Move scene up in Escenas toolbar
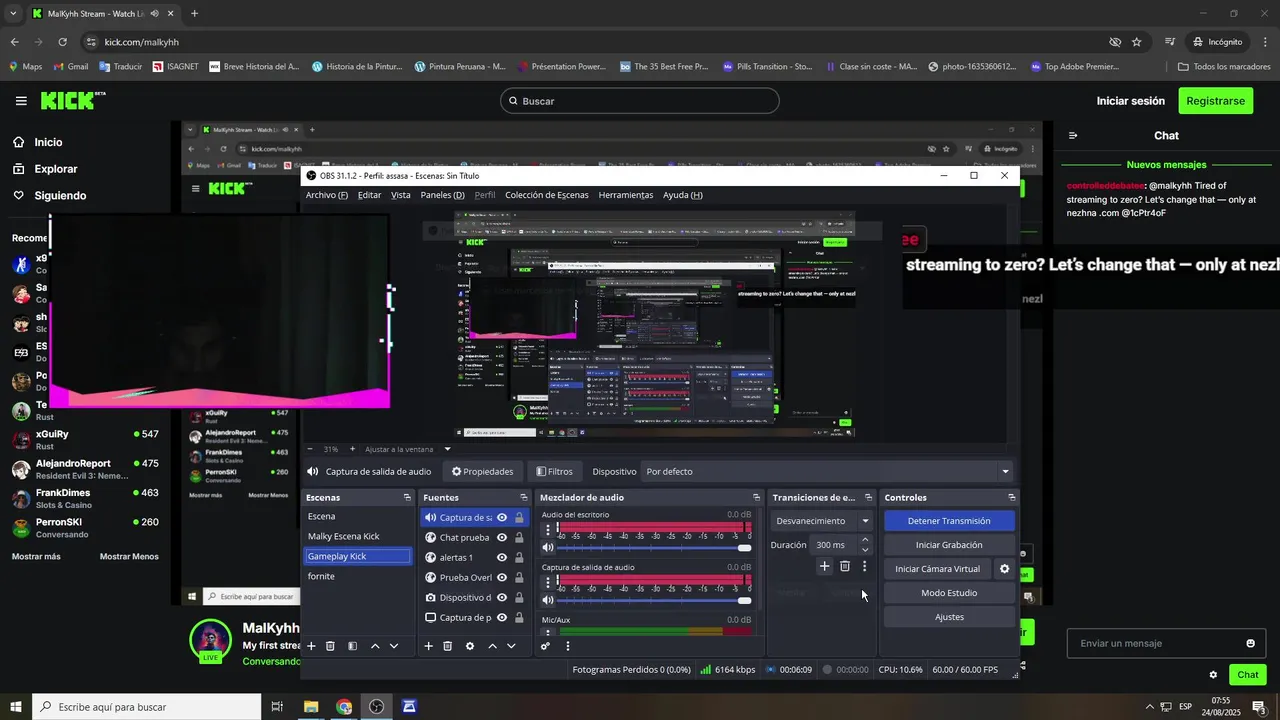Screen dimensions: 1280x720 click(375, 646)
